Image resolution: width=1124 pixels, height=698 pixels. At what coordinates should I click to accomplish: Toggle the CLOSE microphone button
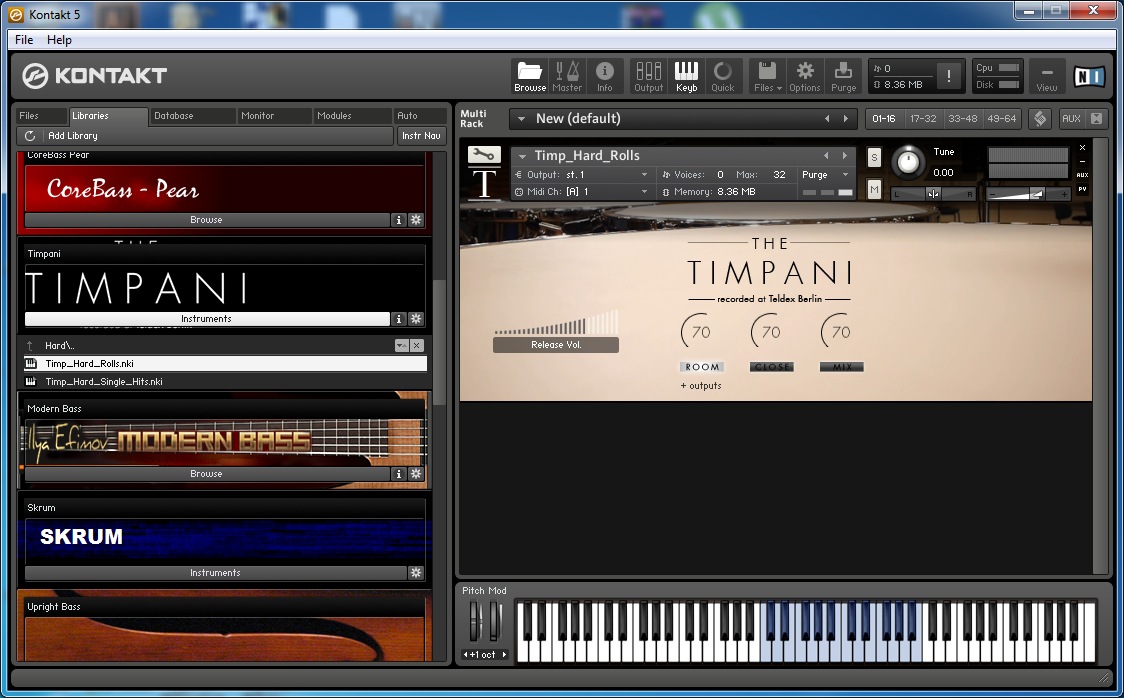[771, 367]
